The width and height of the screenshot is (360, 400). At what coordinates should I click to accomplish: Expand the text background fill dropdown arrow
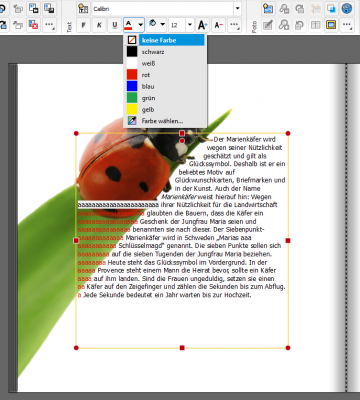pos(162,25)
